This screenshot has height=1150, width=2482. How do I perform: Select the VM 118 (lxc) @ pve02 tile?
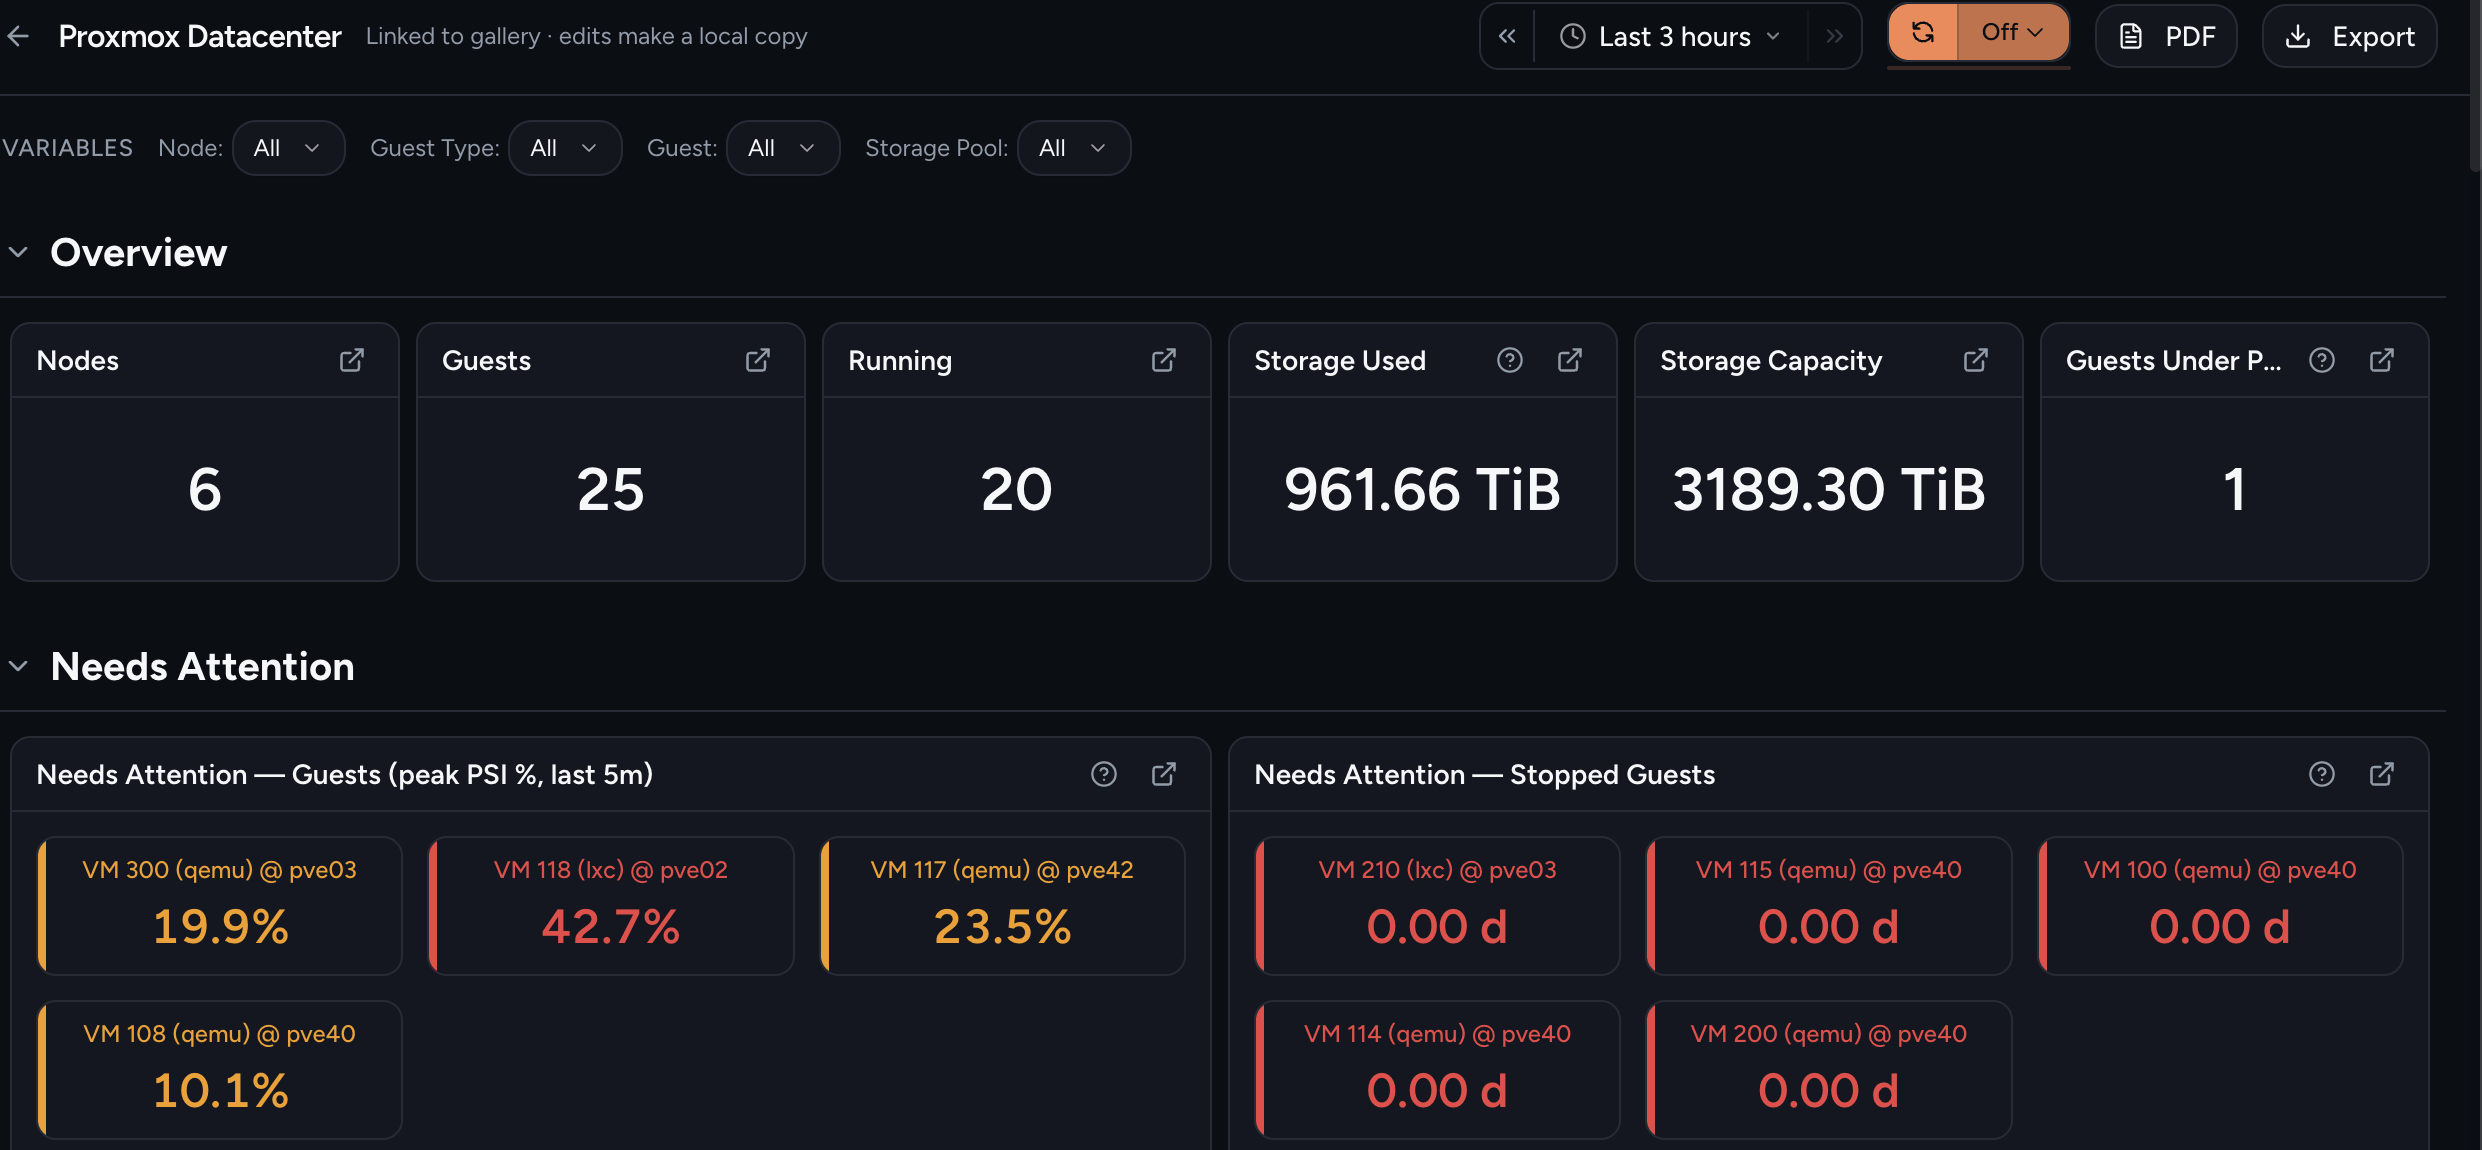[x=611, y=905]
